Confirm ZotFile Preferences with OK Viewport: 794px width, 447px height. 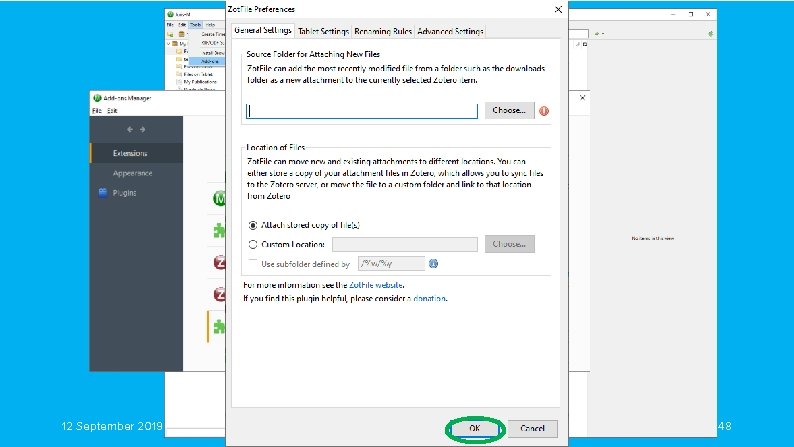coord(474,428)
